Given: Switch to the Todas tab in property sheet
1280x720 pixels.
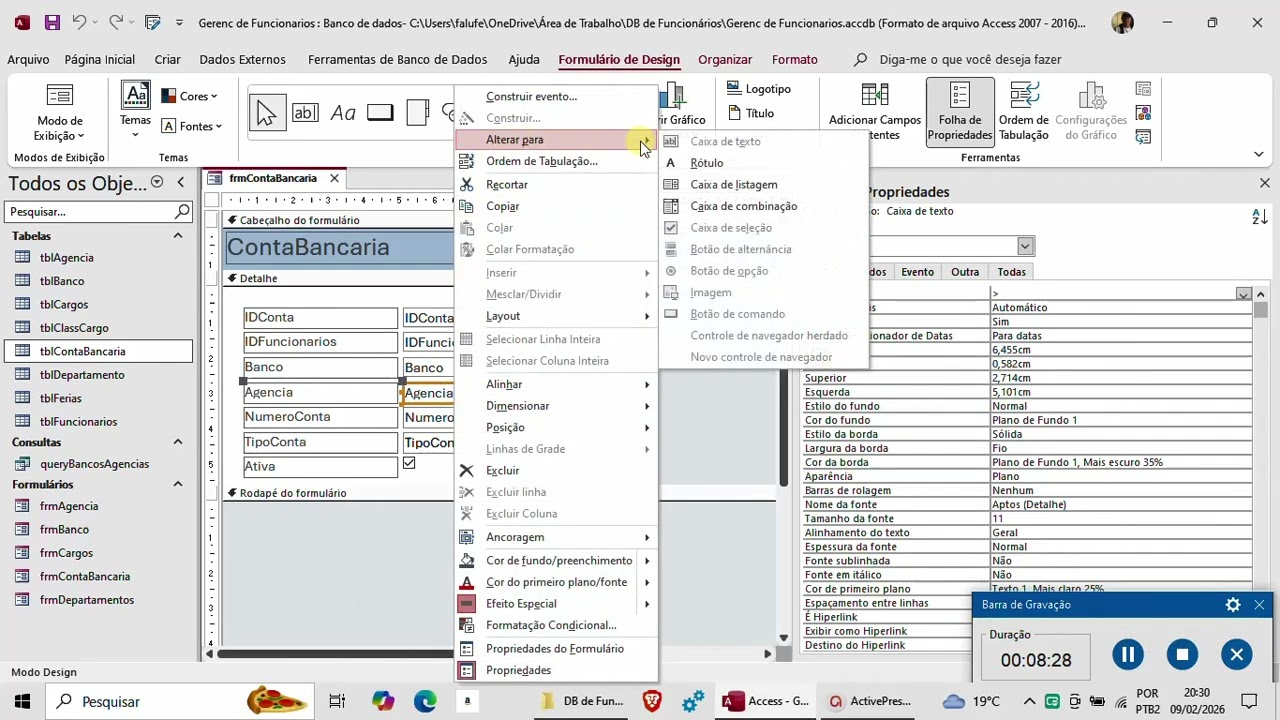Looking at the screenshot, I should (1011, 272).
